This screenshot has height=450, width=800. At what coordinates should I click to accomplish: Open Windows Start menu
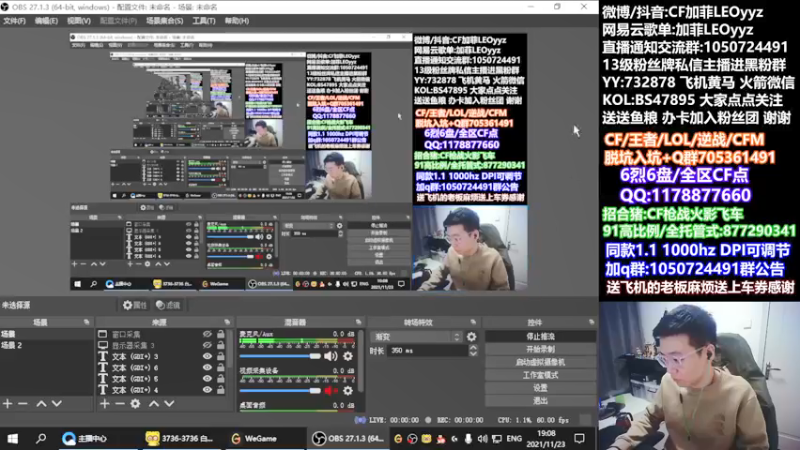[13, 438]
